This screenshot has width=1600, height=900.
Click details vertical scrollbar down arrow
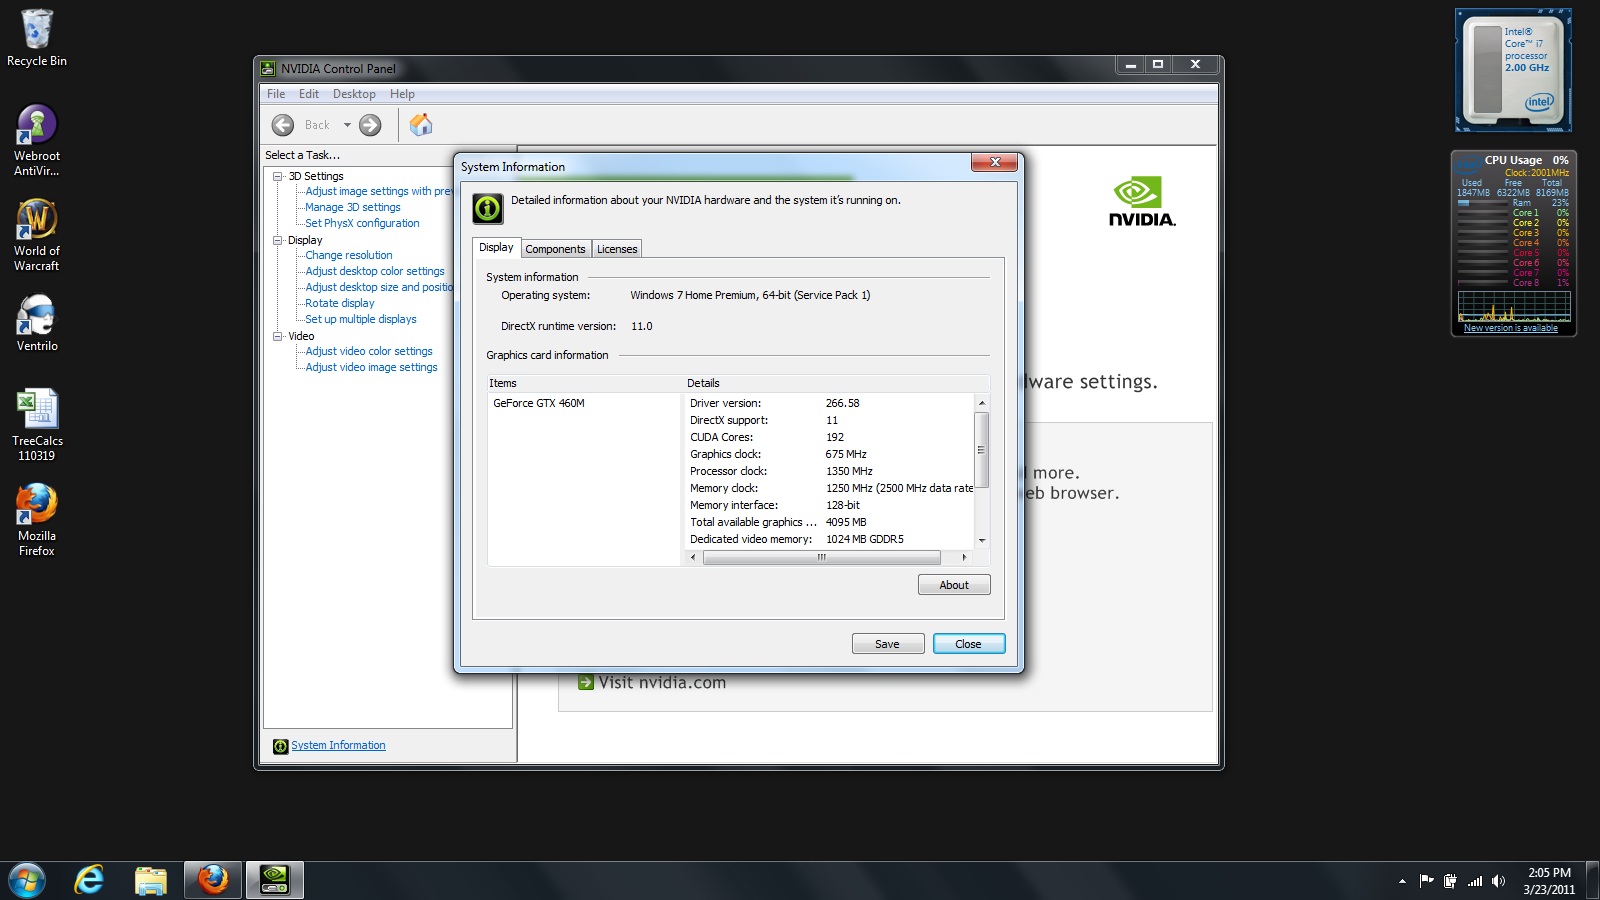tap(982, 540)
